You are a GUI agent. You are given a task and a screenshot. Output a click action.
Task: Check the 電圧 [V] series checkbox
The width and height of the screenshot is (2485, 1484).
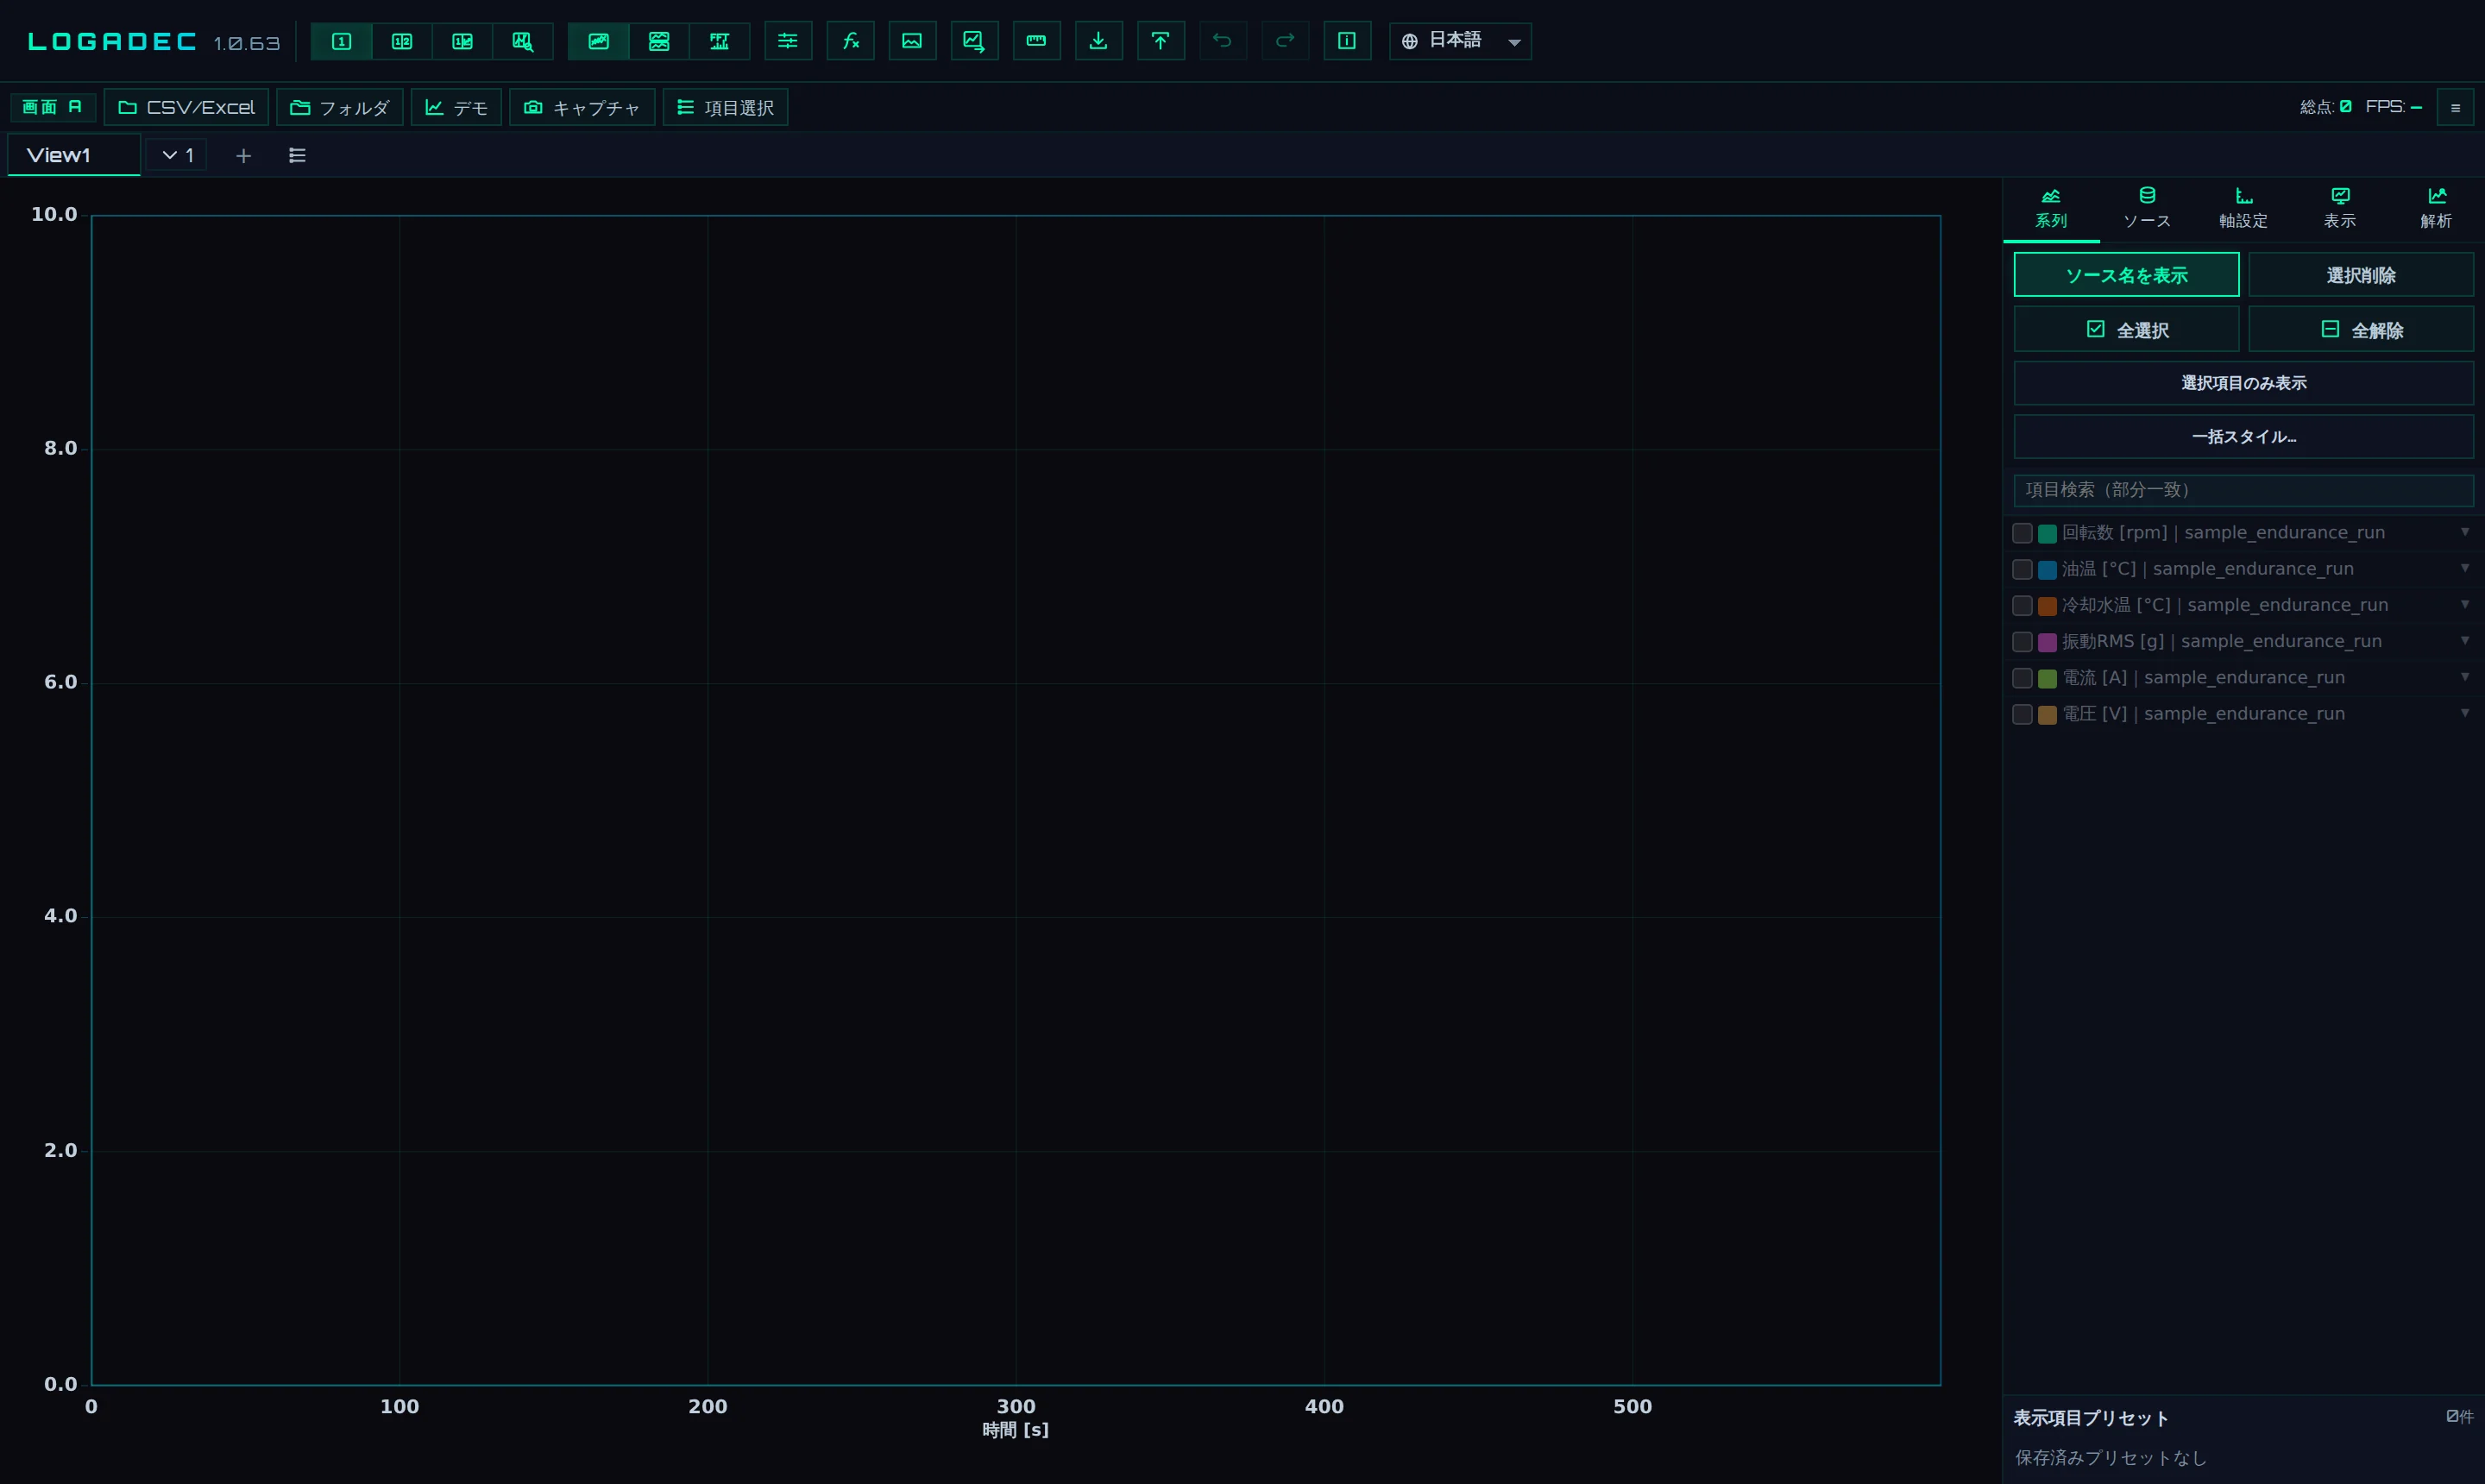2022,714
